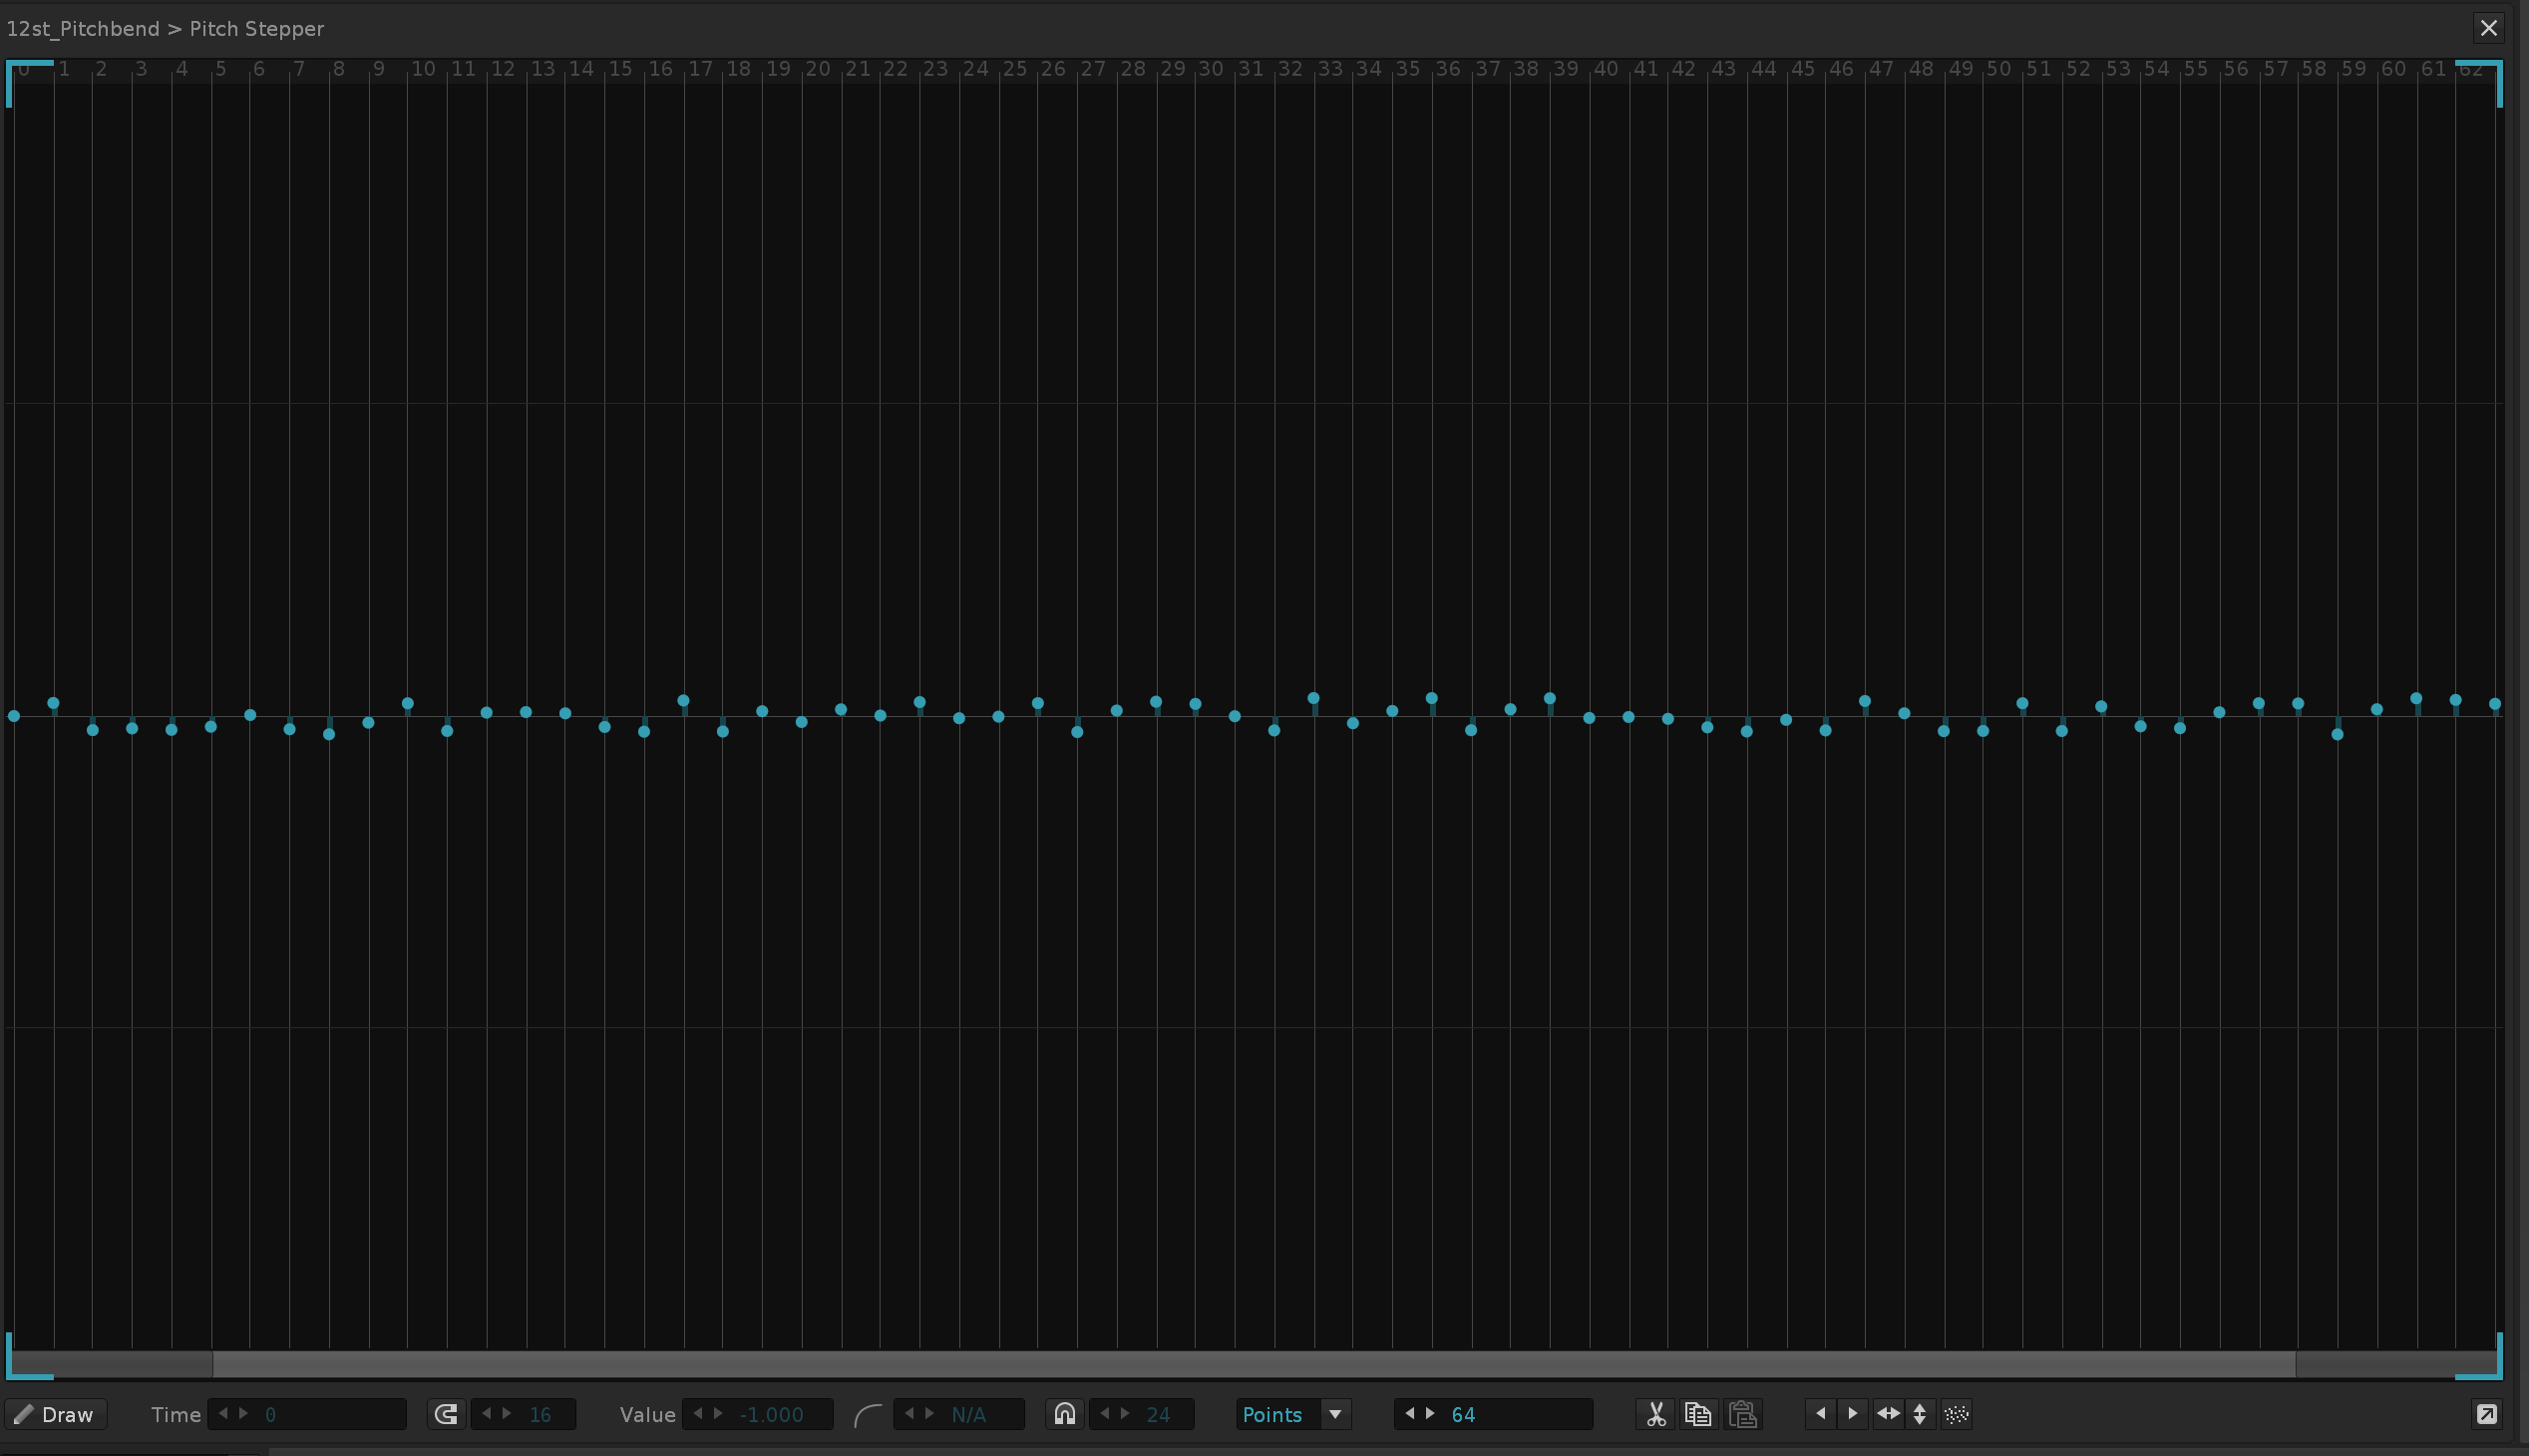Click the copy envelope icon
The height and width of the screenshot is (1456, 2529).
point(1698,1414)
